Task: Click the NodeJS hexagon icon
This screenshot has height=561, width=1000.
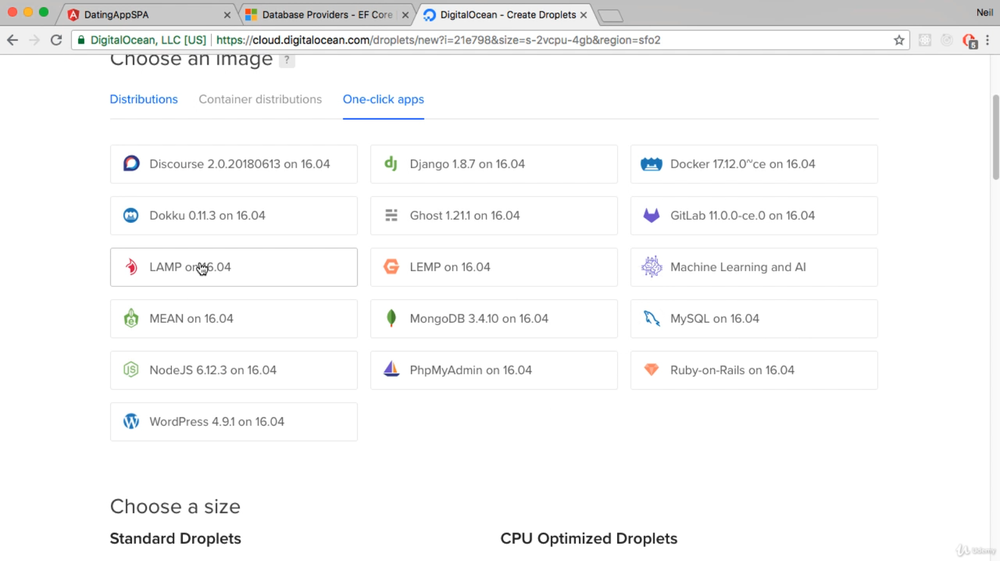Action: coord(131,370)
